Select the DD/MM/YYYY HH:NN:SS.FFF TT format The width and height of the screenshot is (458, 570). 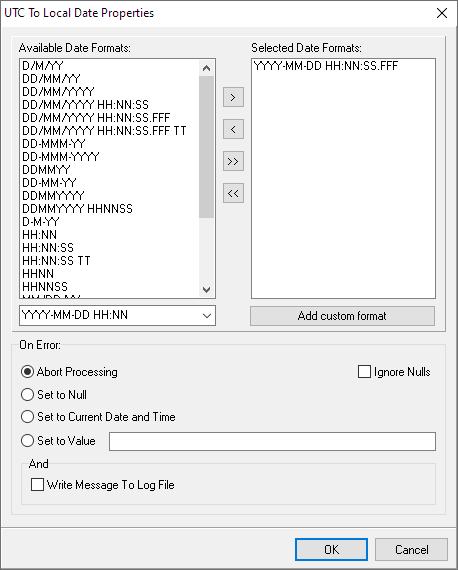click(x=104, y=131)
